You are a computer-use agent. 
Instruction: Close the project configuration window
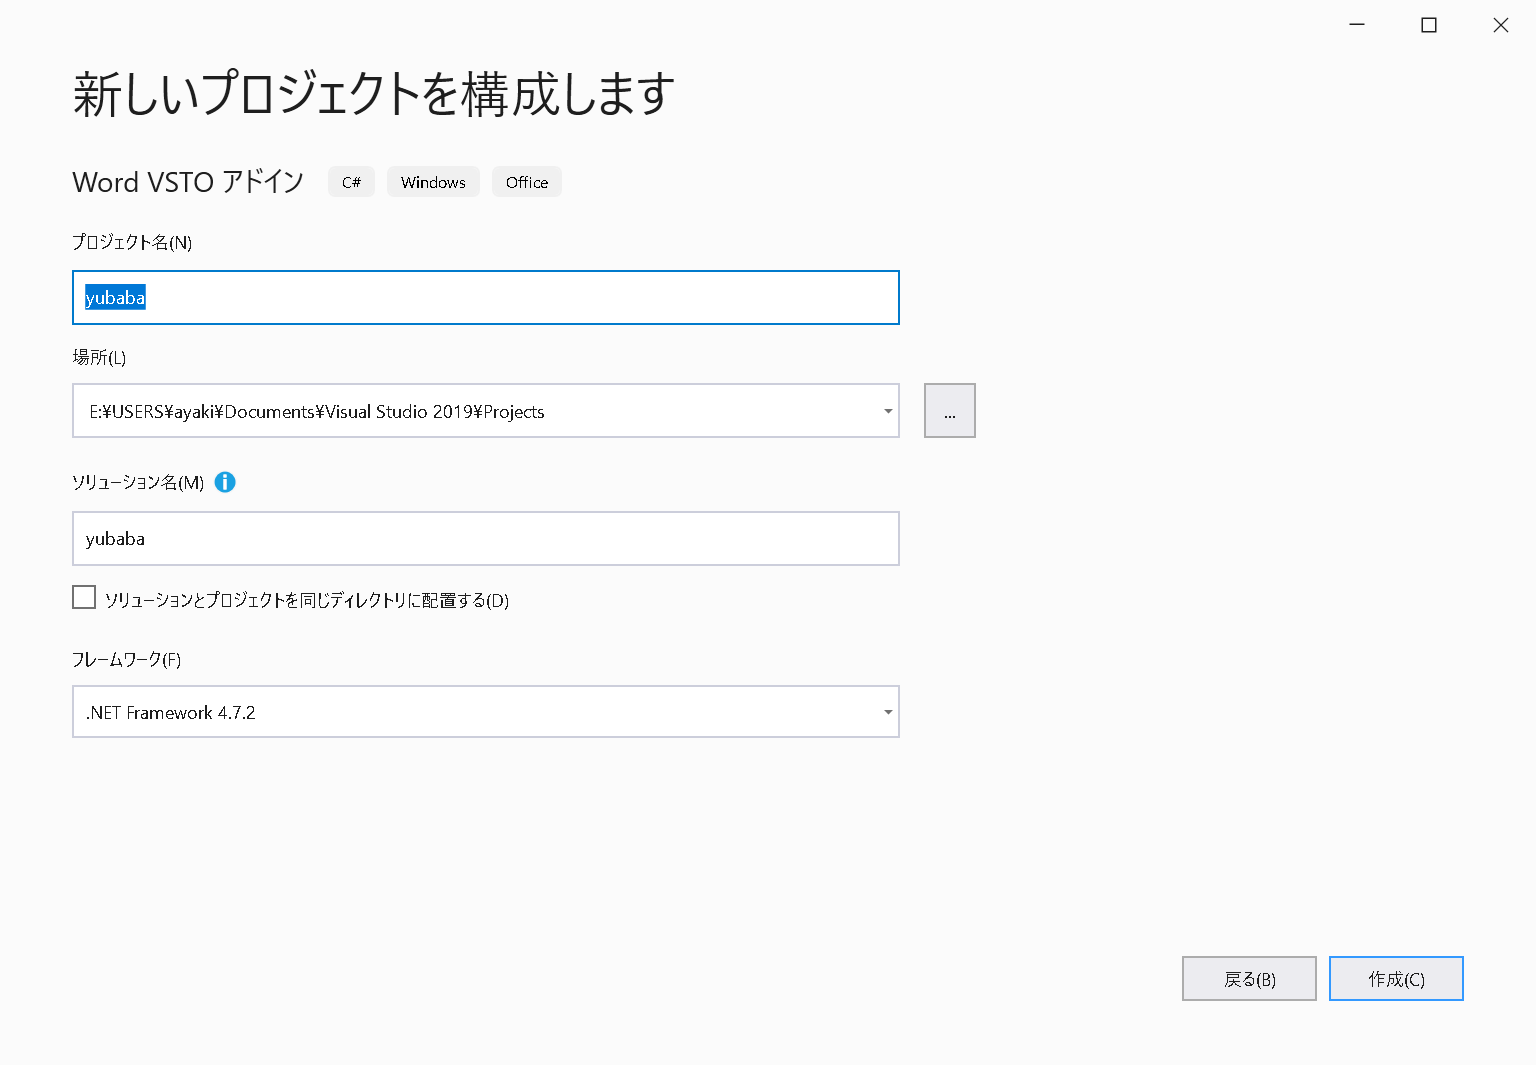(x=1501, y=25)
